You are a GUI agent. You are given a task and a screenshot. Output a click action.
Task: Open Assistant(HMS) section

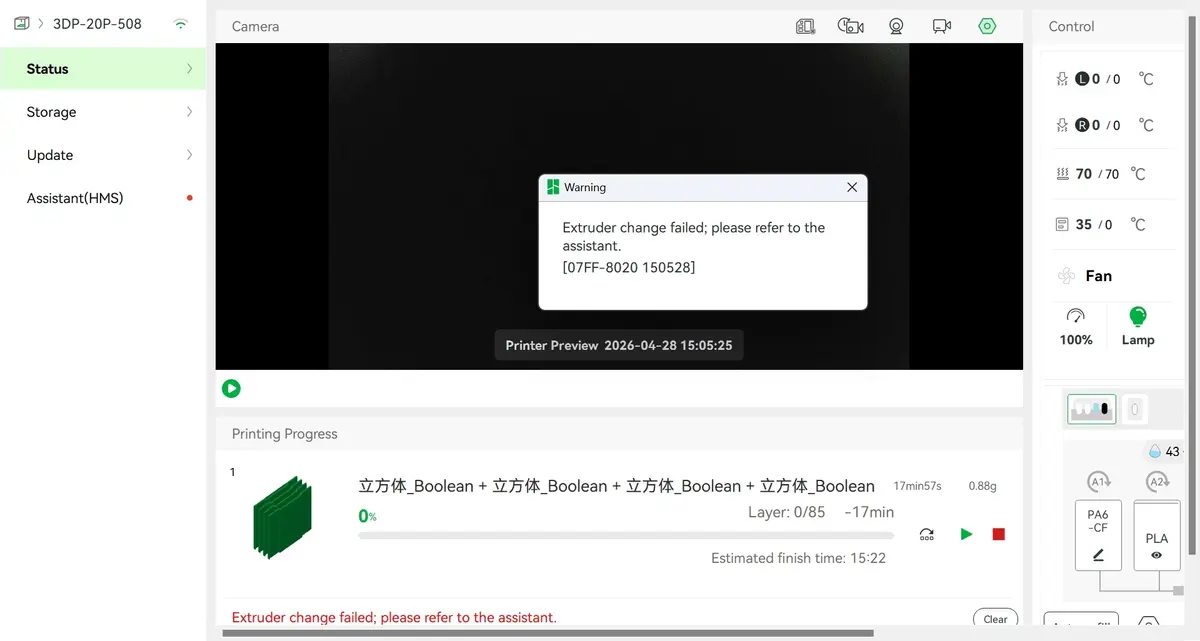tap(103, 198)
